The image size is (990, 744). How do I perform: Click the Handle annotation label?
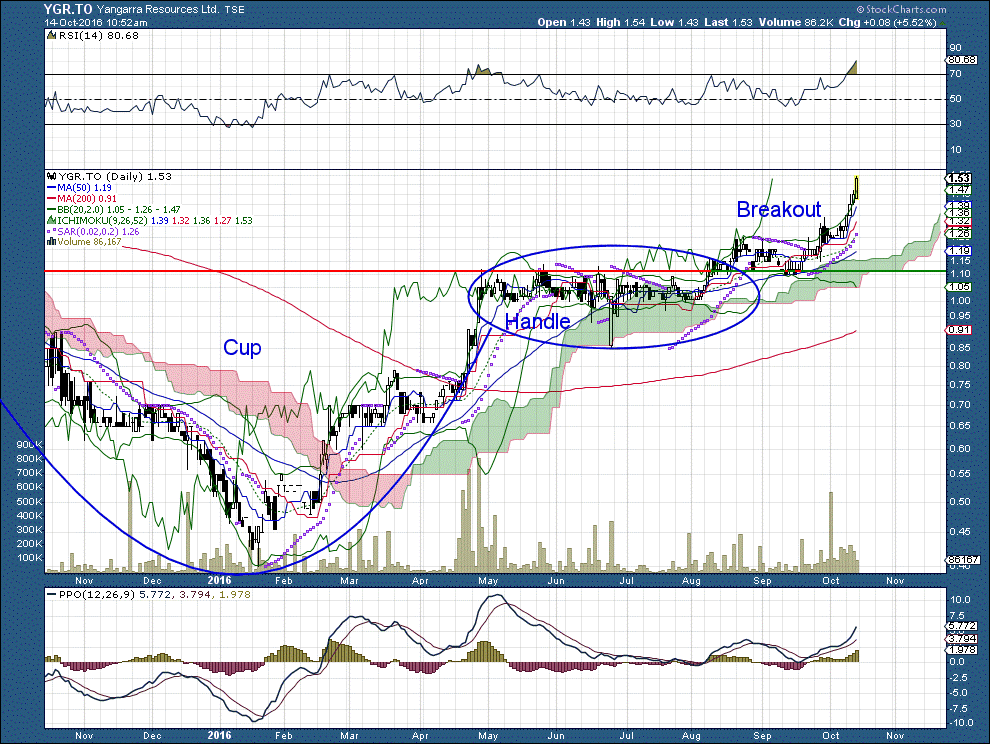tap(539, 321)
